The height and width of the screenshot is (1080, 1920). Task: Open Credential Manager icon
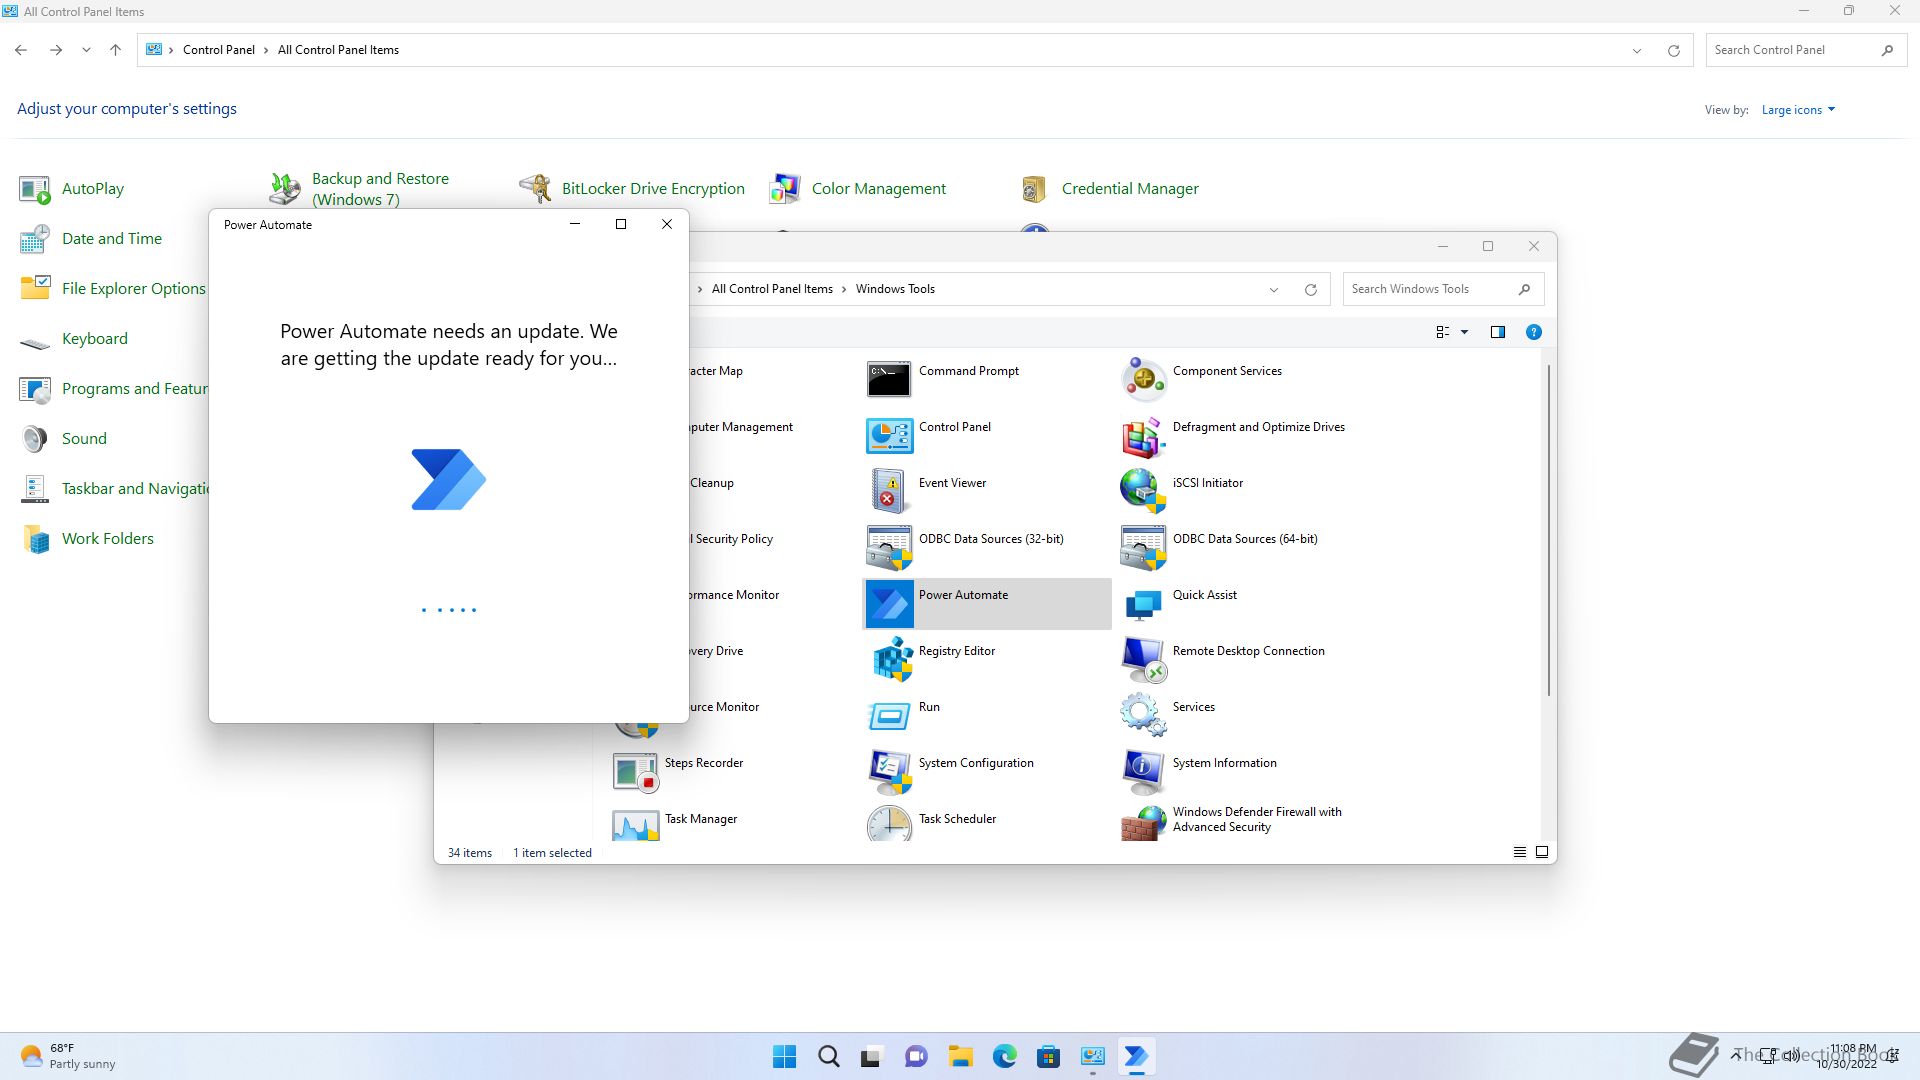click(1035, 189)
